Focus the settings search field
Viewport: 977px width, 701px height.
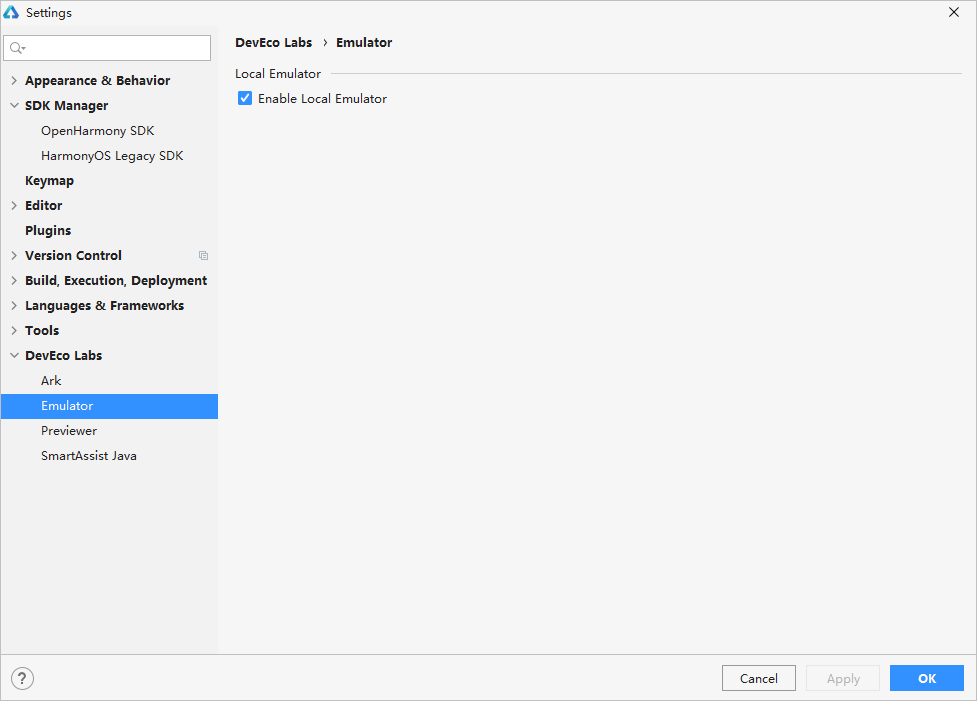(107, 48)
